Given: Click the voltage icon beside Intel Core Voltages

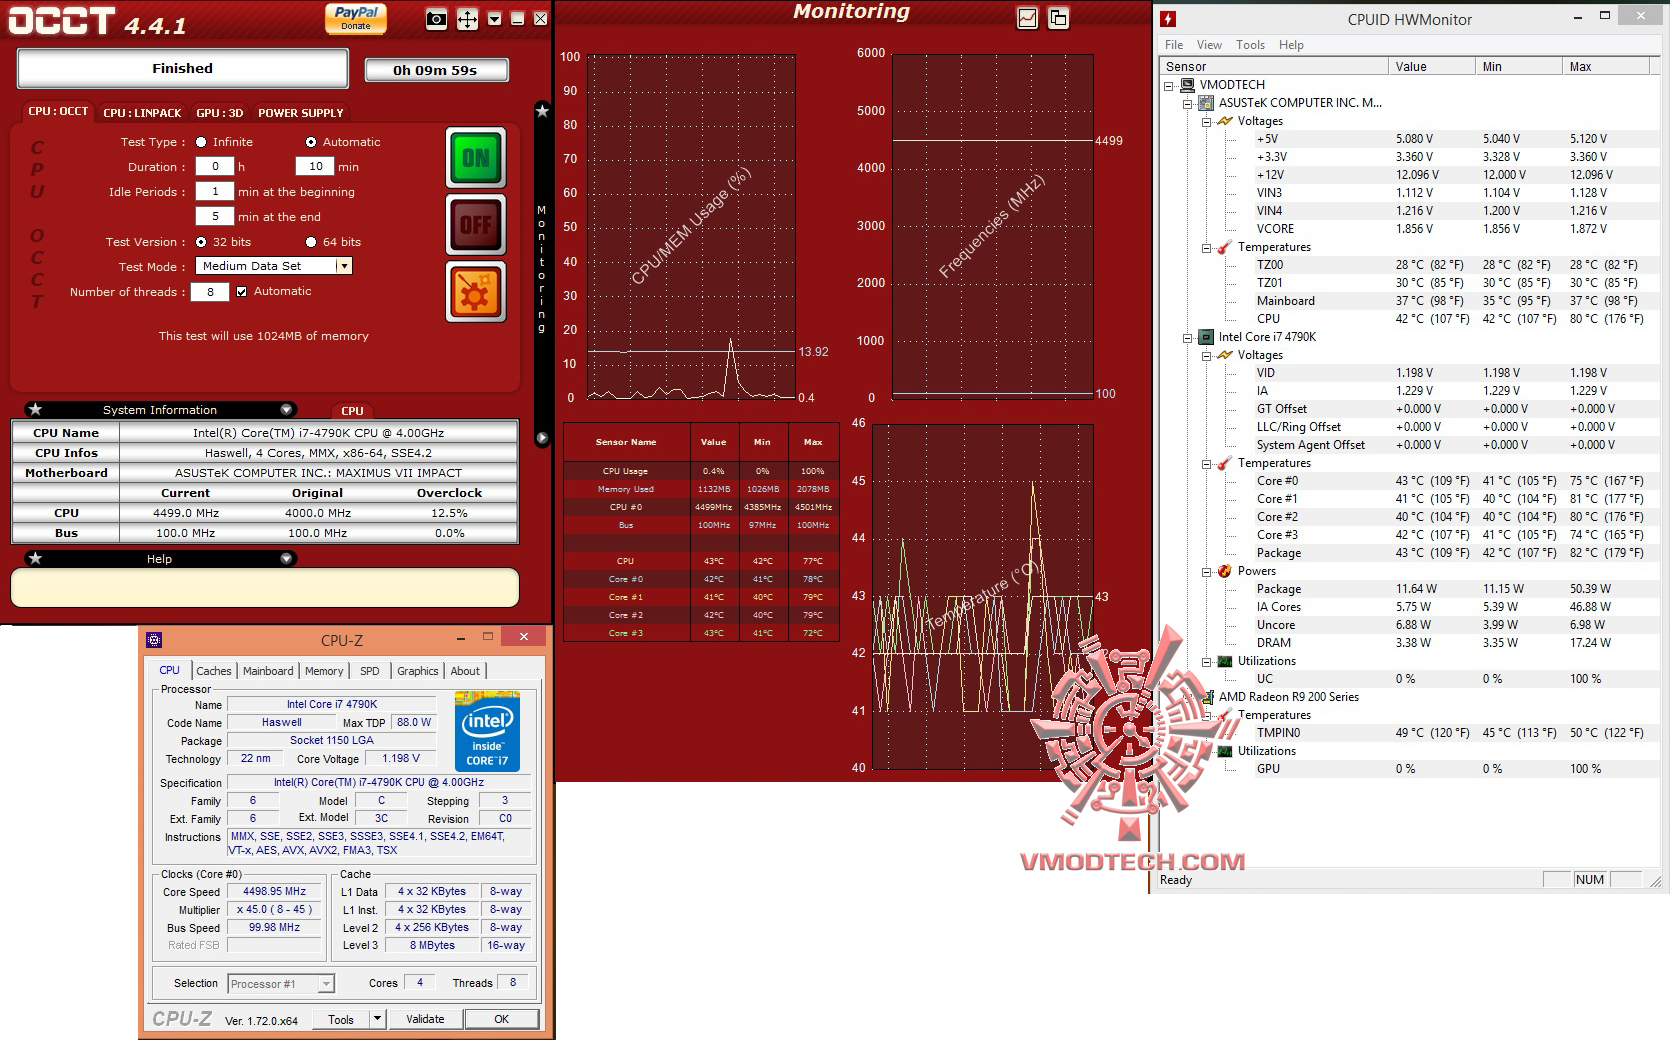Looking at the screenshot, I should pyautogui.click(x=1225, y=355).
